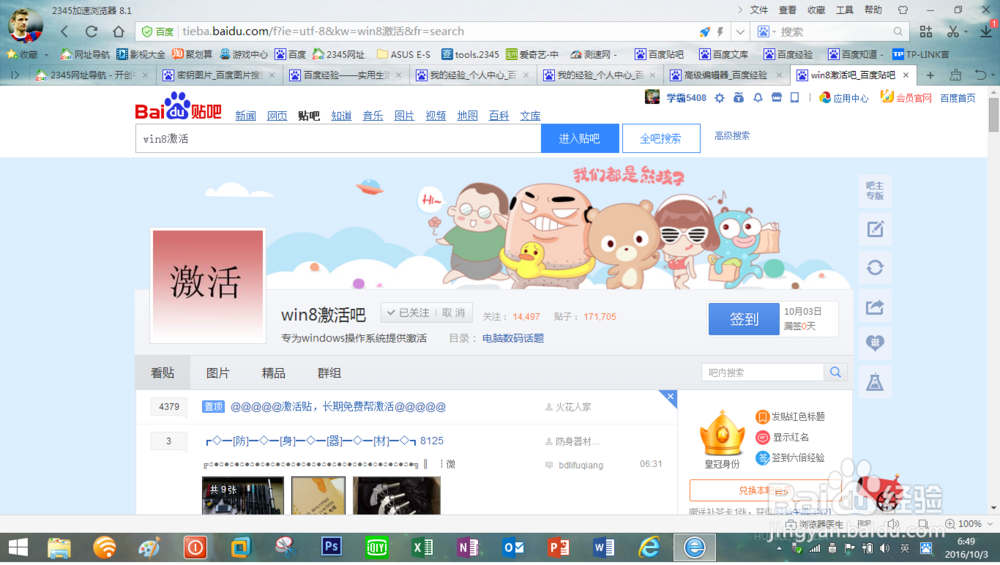Click the share arrow icon in right sidebar

875,307
